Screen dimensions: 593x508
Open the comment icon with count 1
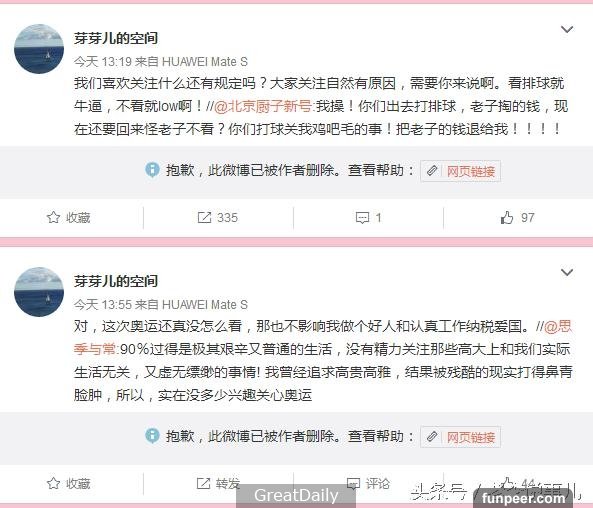(x=362, y=217)
